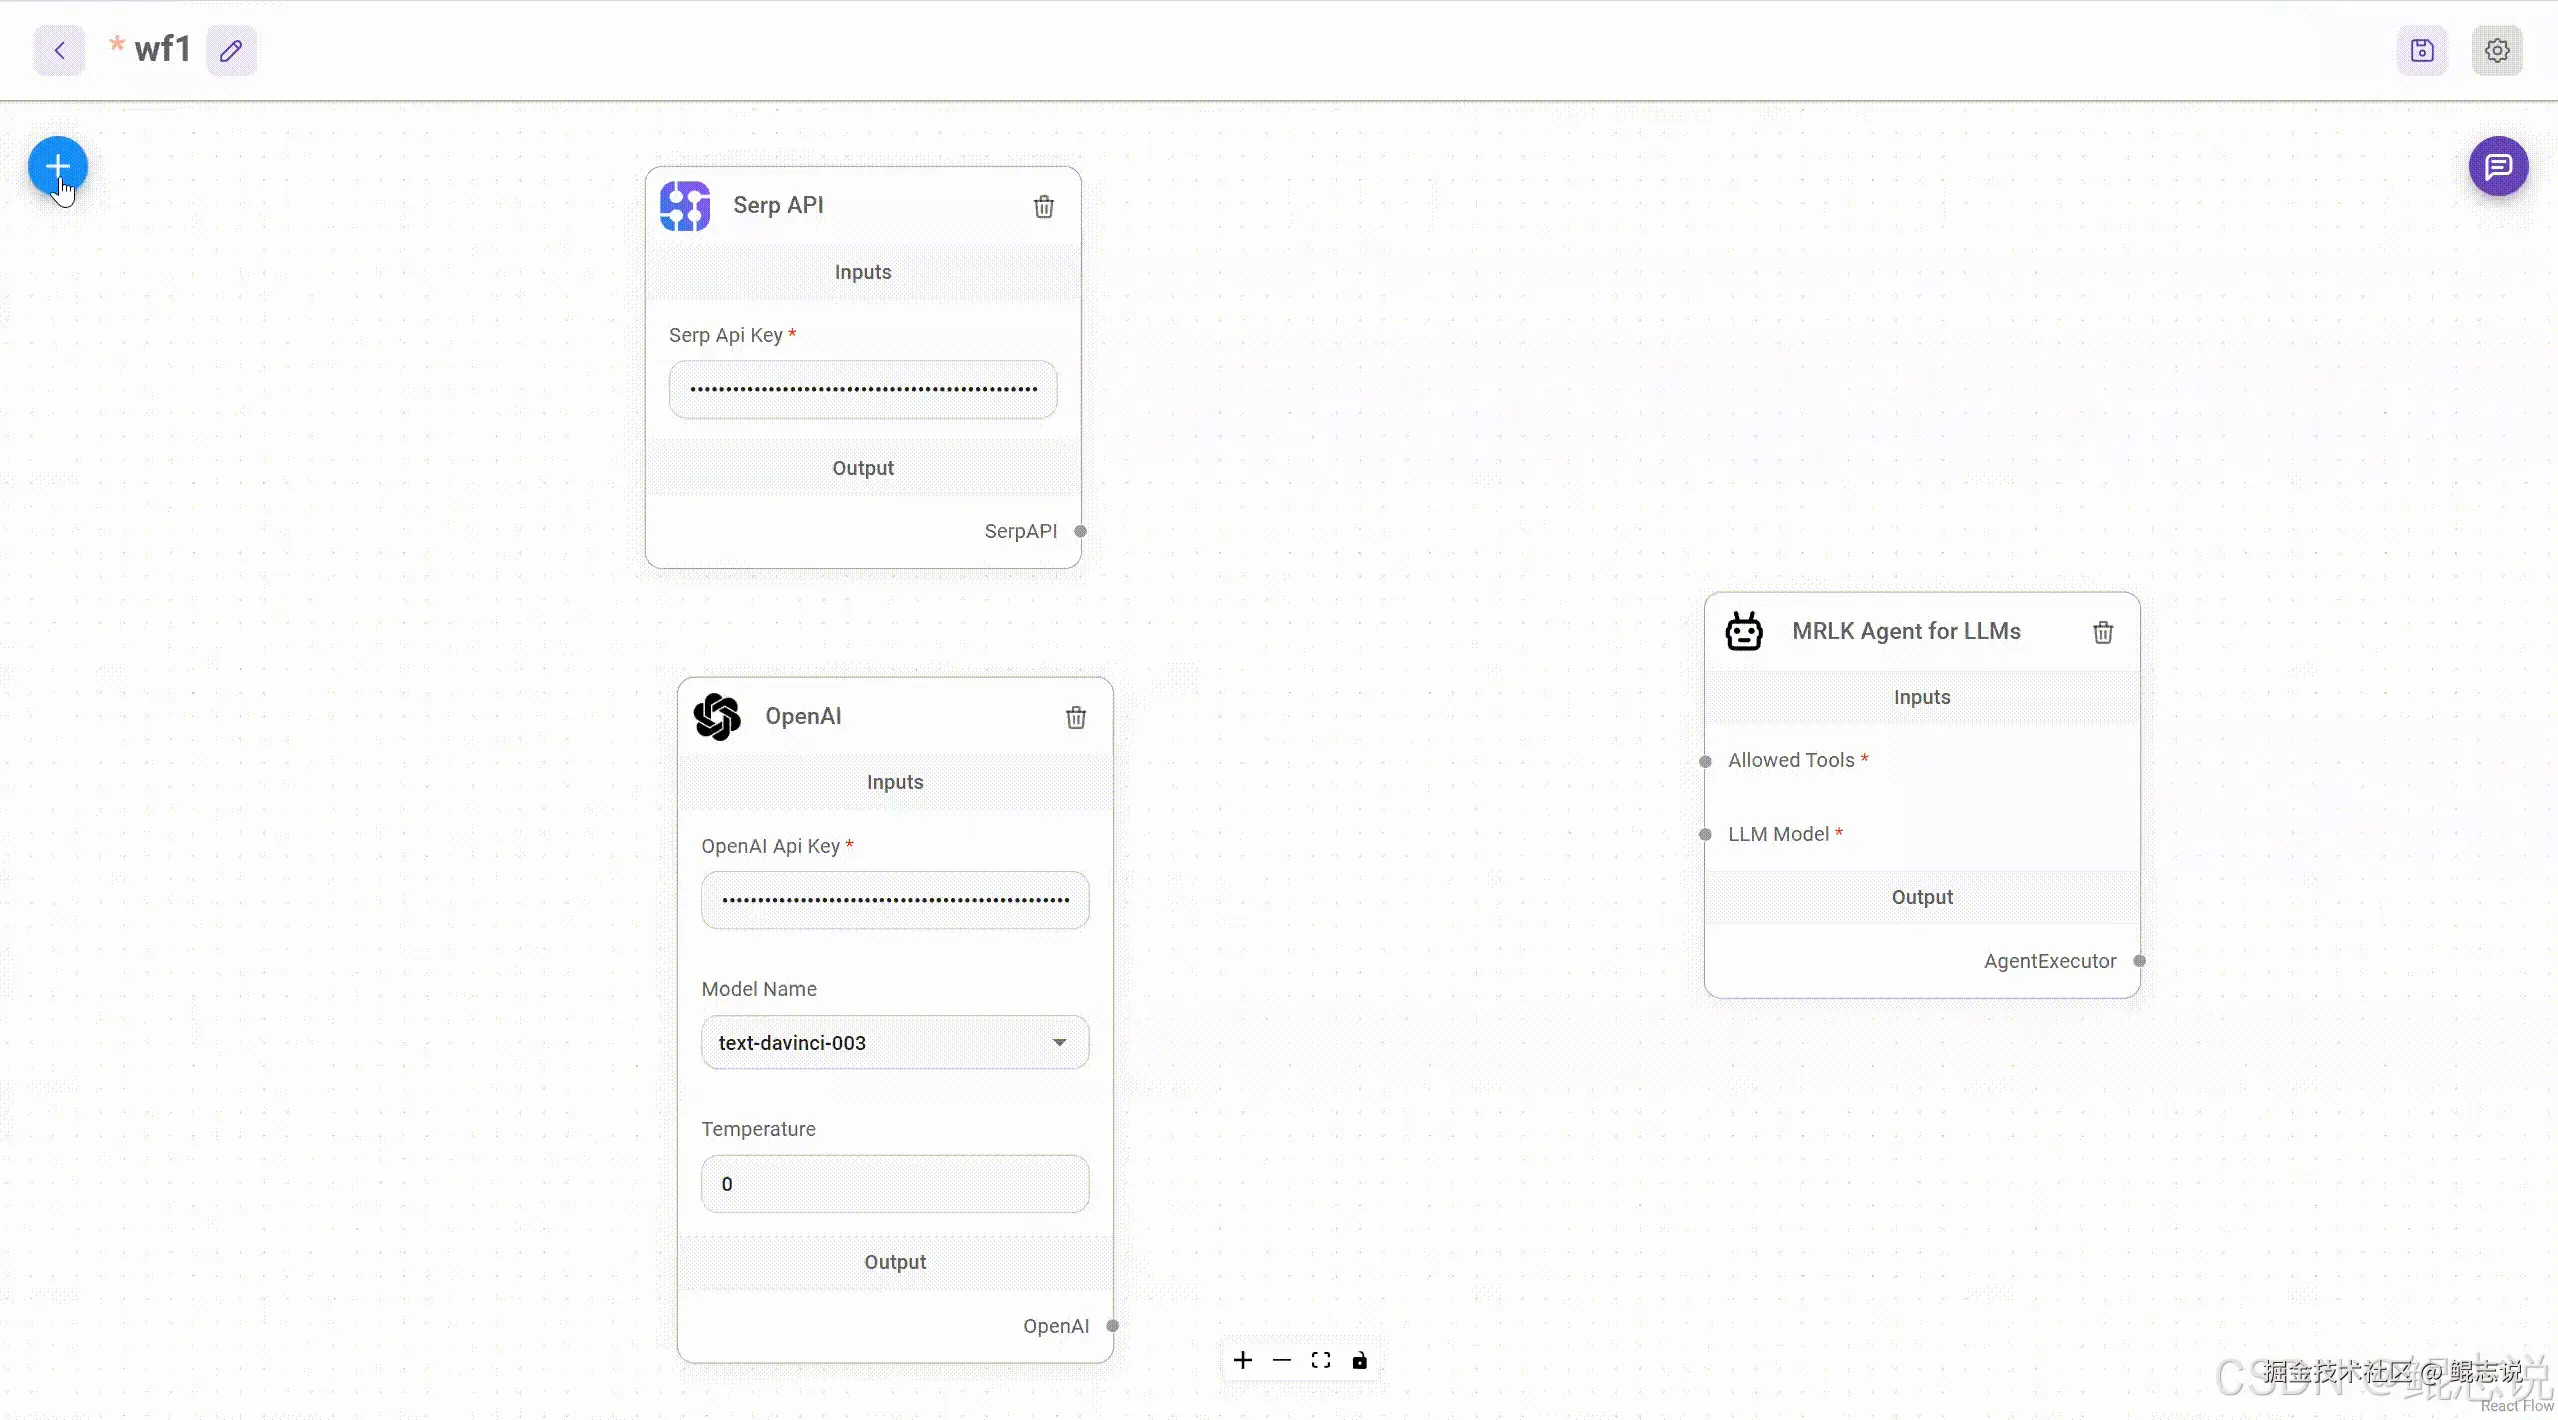Click the OpenAI node logo icon
The image size is (2558, 1420).
pos(717,716)
